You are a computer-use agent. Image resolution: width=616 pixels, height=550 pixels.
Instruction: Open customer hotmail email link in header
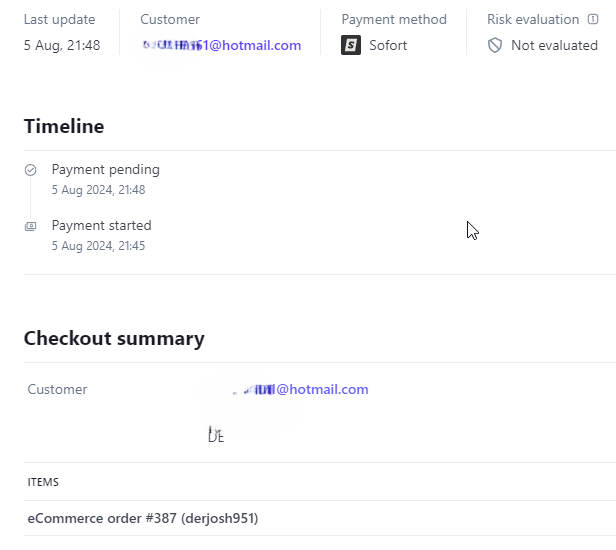coord(222,46)
